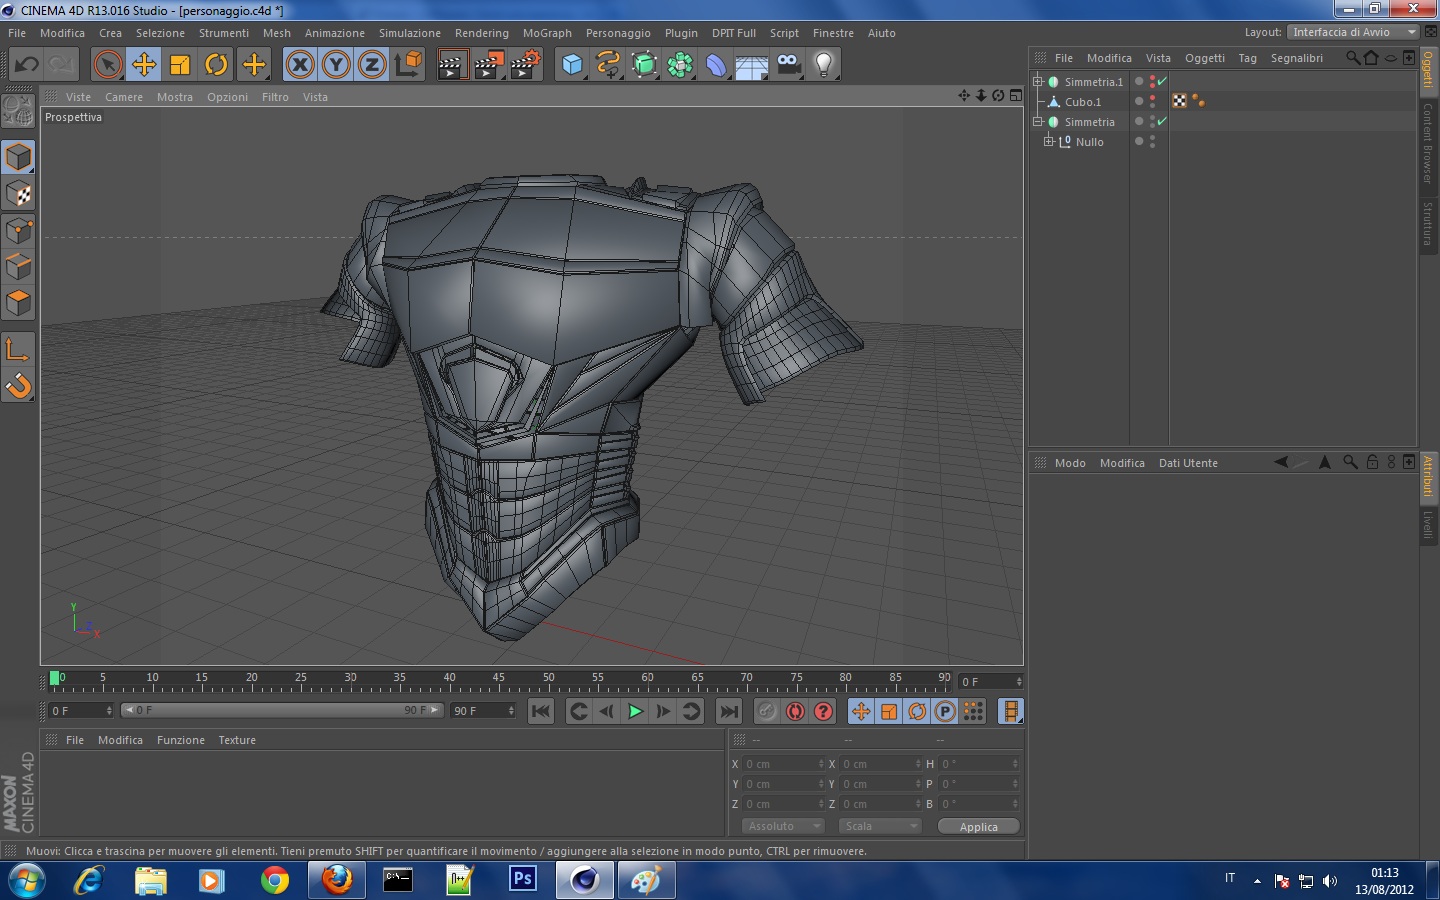Toggle Z axis lock
Viewport: 1440px width, 900px height.
pos(371,65)
